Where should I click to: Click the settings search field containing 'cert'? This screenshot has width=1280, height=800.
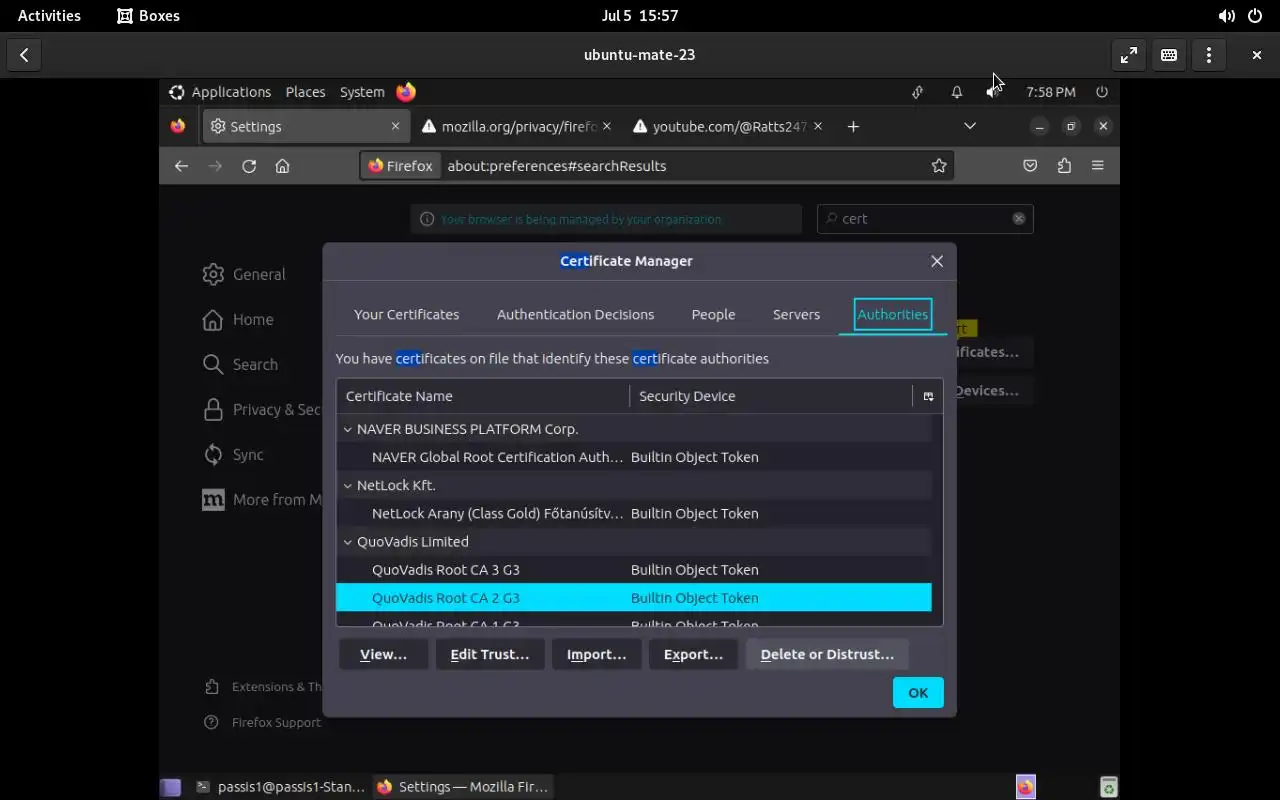pos(925,219)
